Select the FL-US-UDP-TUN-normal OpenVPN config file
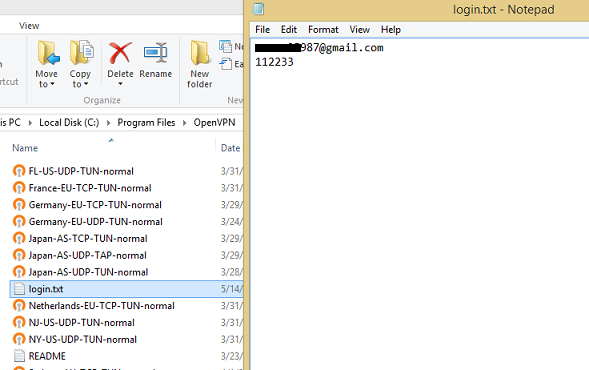 [81, 171]
